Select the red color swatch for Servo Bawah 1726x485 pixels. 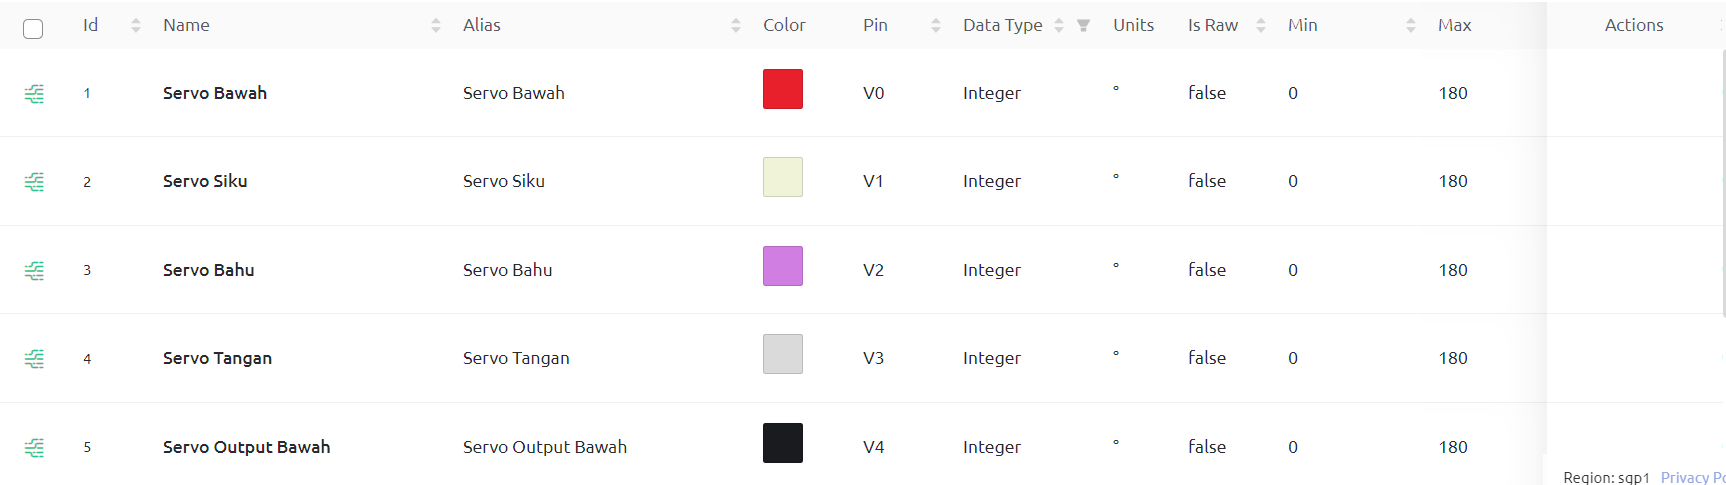pyautogui.click(x=783, y=89)
